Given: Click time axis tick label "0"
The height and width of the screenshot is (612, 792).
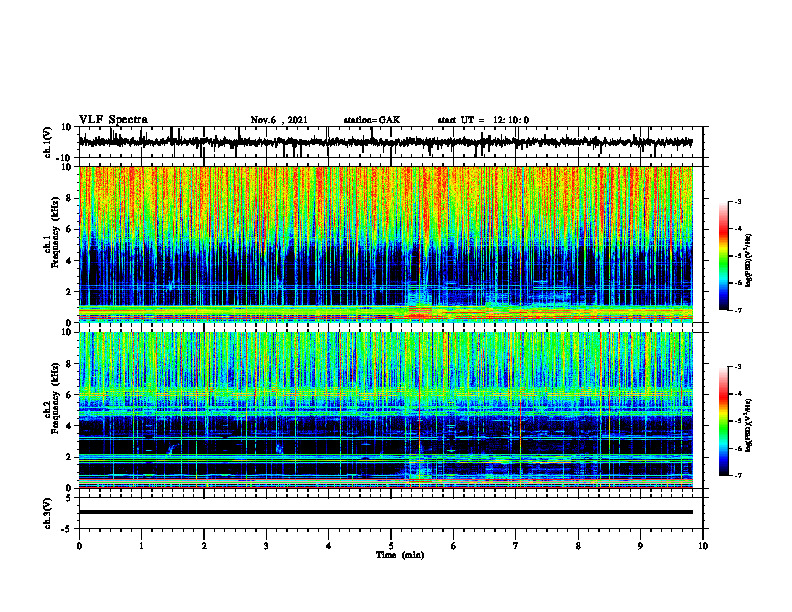Looking at the screenshot, I should click(x=79, y=546).
